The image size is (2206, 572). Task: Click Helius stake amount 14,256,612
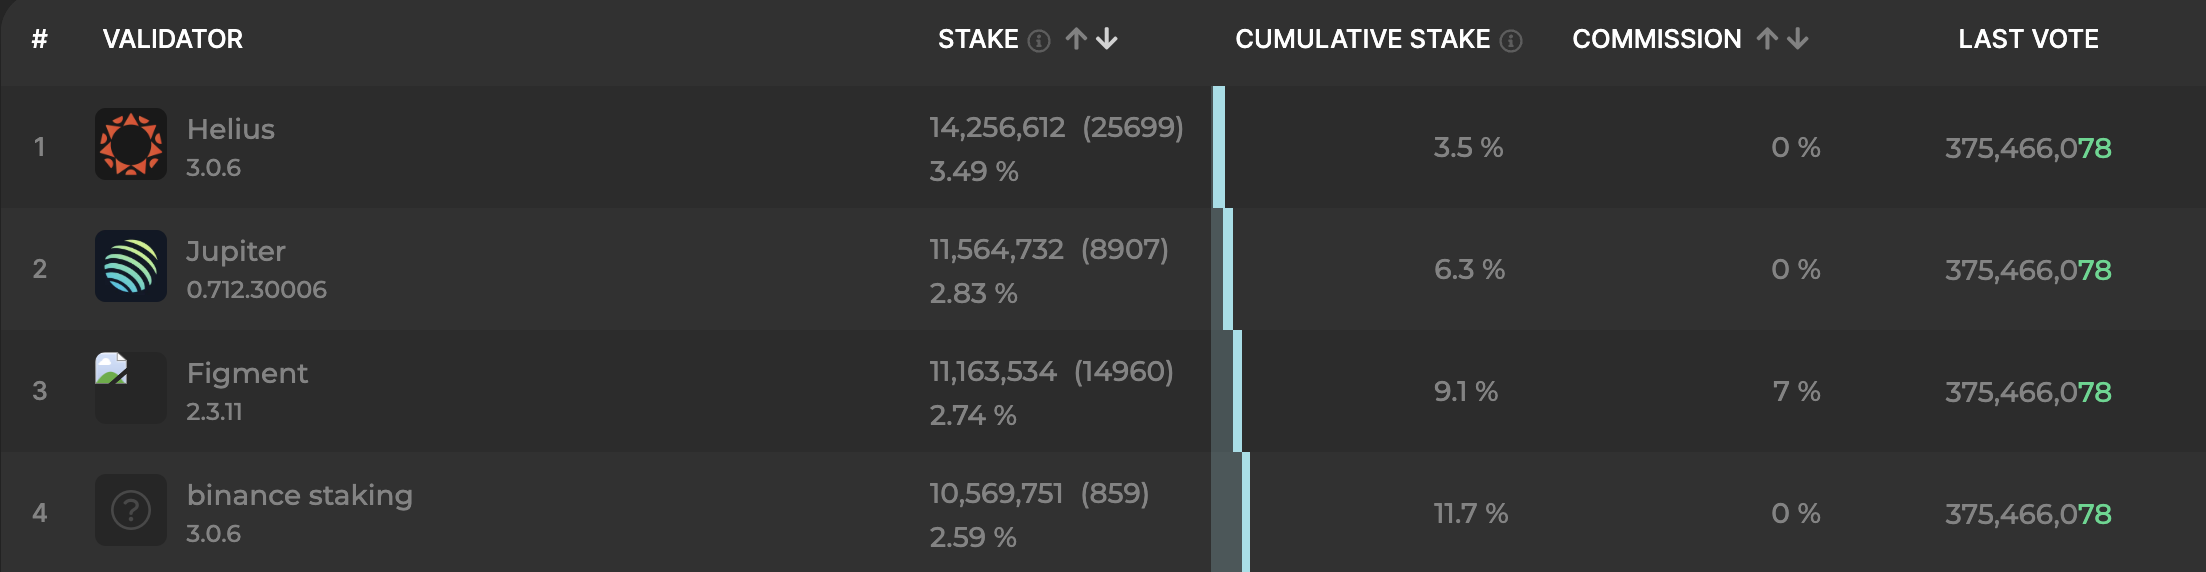point(997,128)
